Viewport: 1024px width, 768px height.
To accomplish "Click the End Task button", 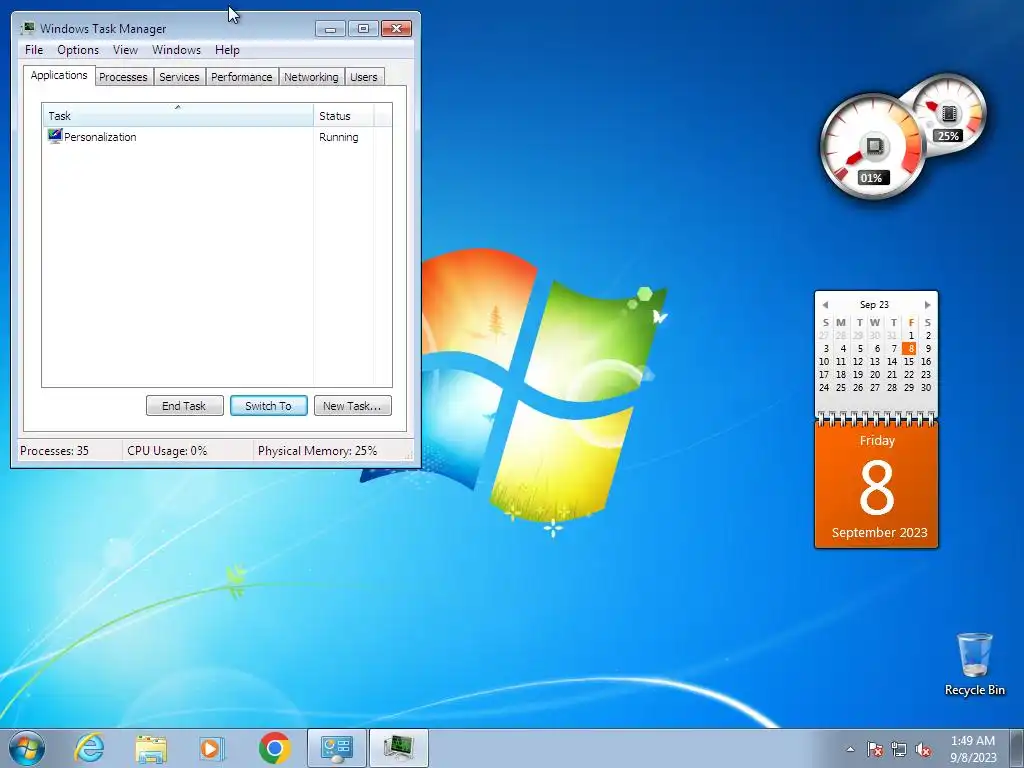I will click(x=184, y=406).
